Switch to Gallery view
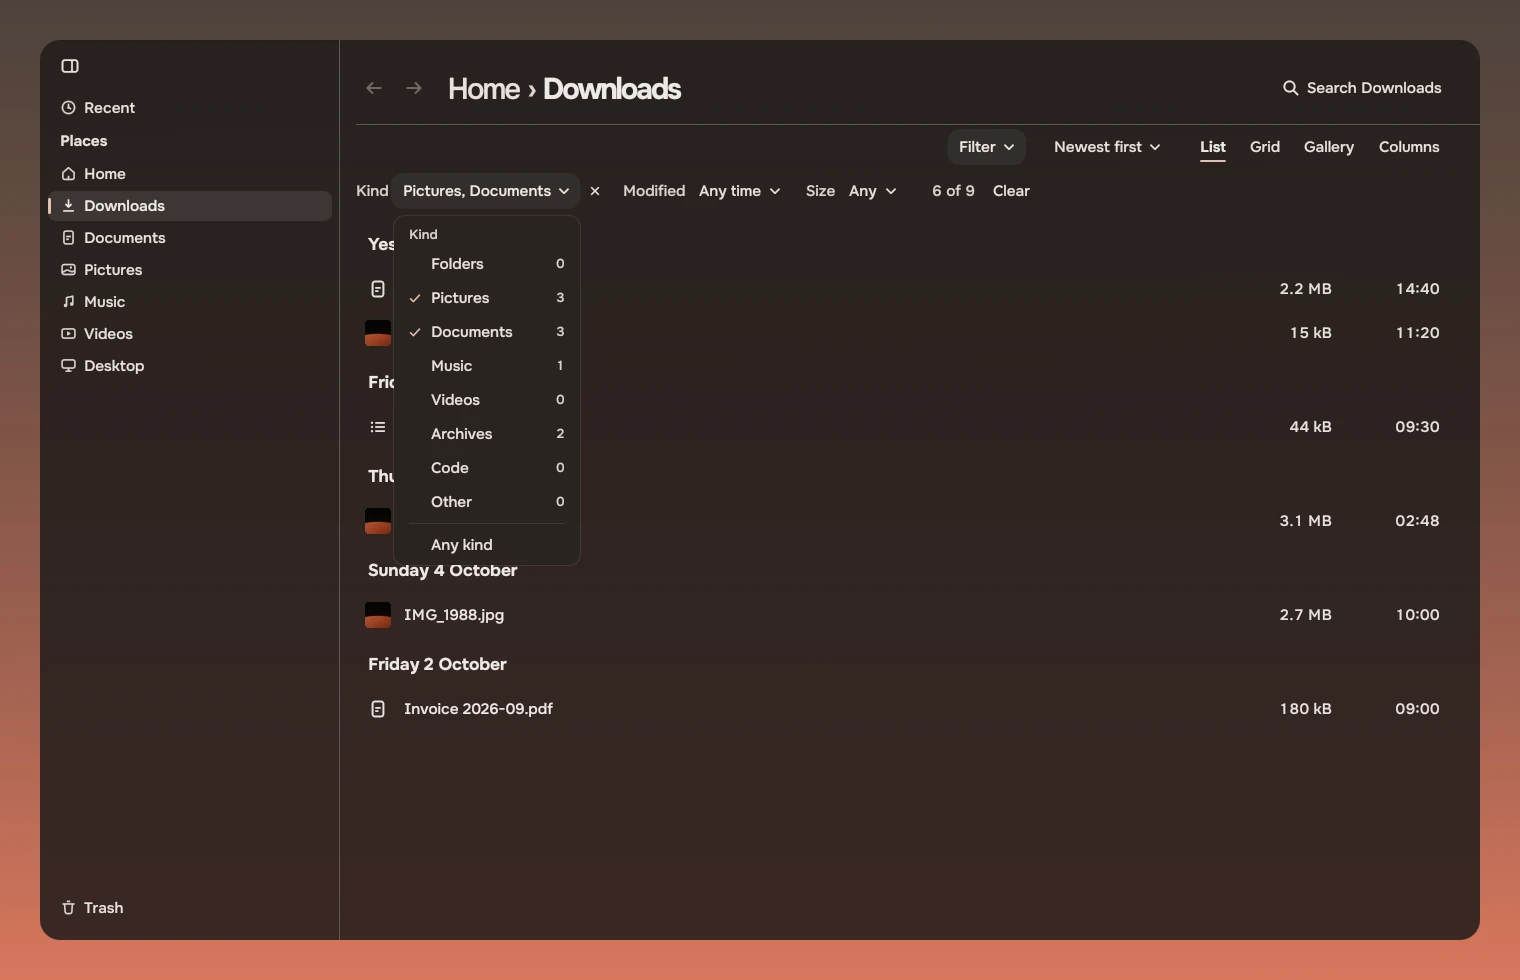Screen dimensions: 1520x980 click(1329, 147)
